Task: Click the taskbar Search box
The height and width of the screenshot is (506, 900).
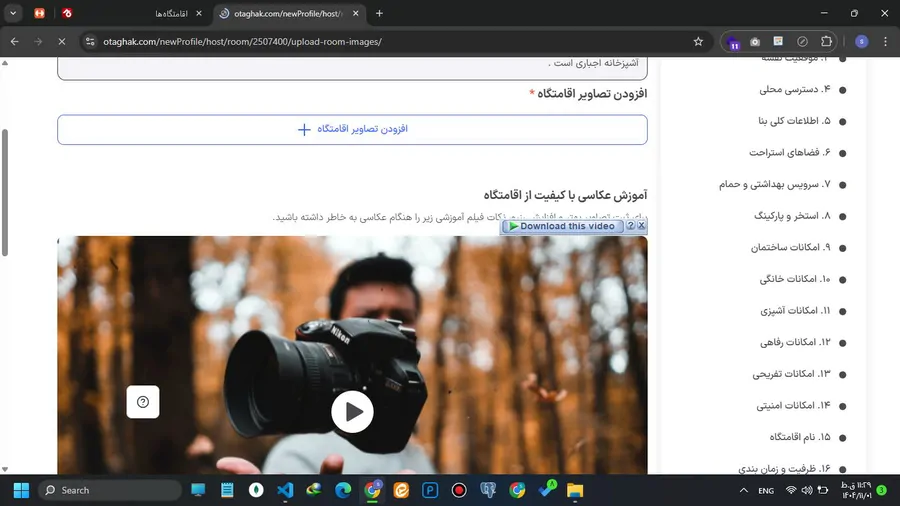Action: (x=110, y=490)
